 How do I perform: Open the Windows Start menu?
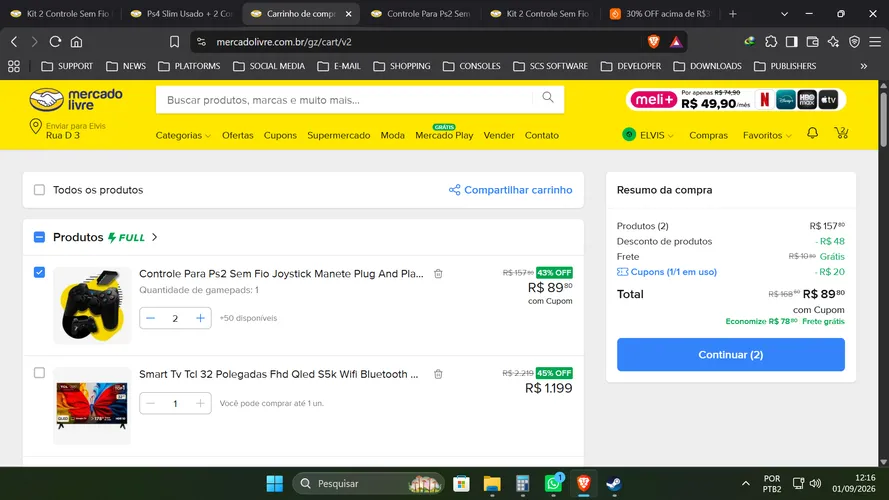point(274,484)
